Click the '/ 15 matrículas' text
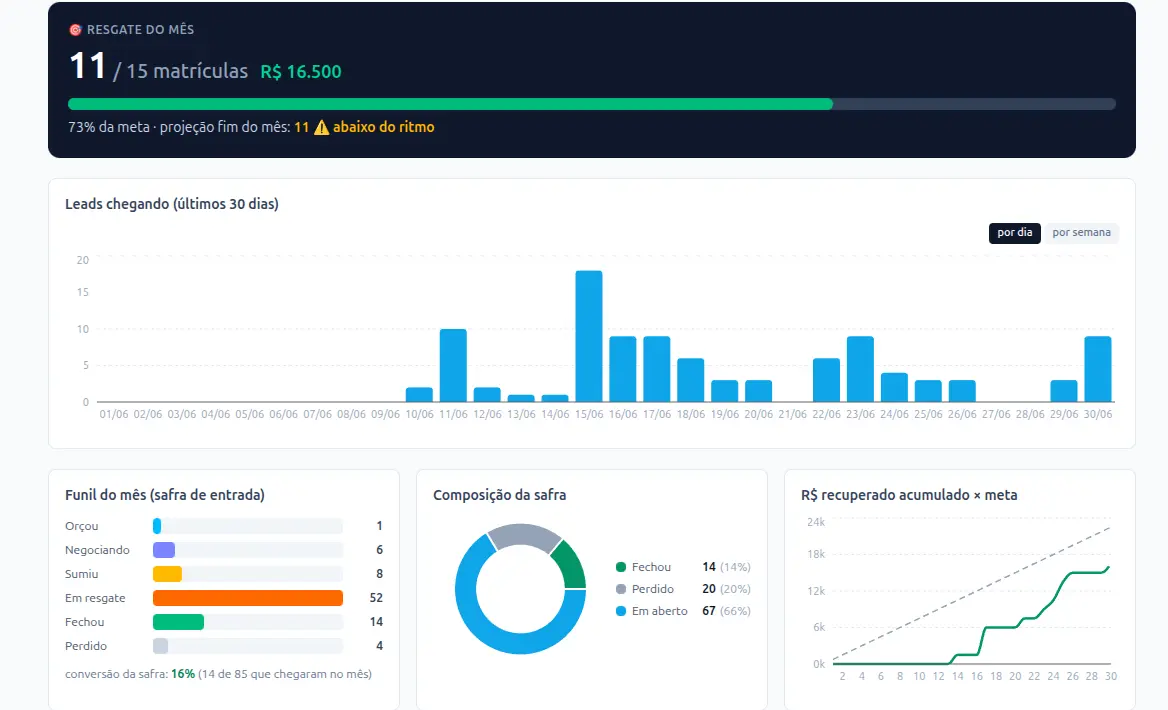Image resolution: width=1168 pixels, height=710 pixels. (180, 71)
